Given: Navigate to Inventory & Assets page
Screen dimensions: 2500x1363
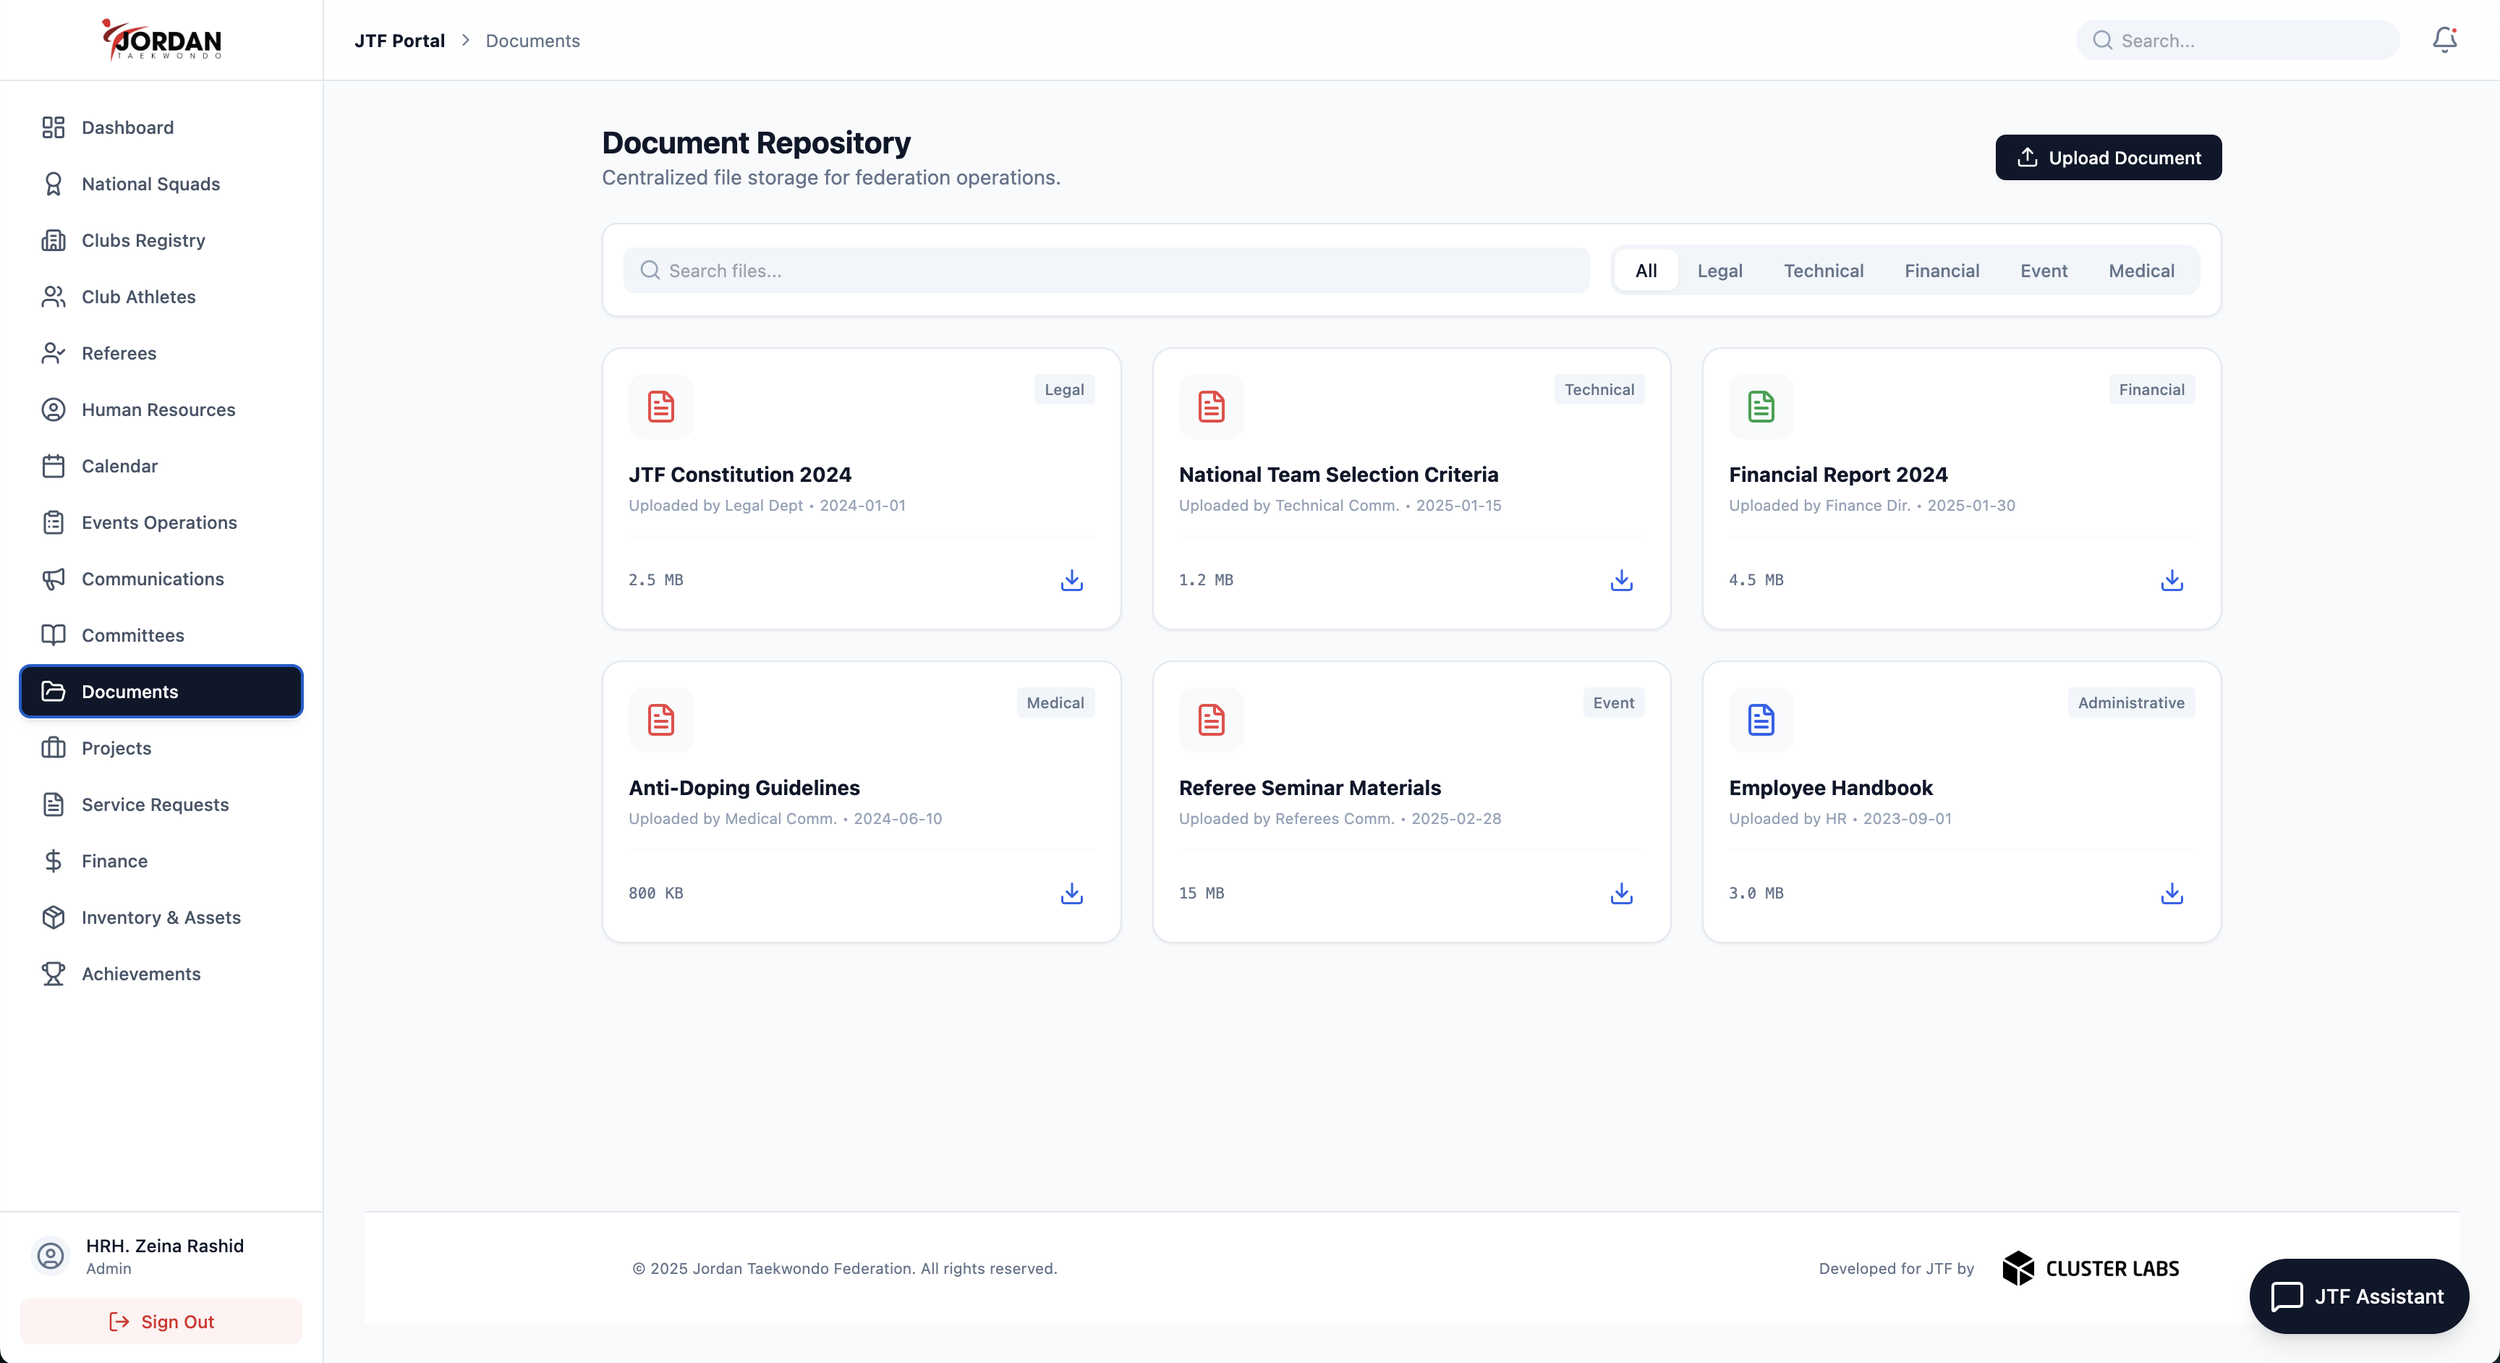Looking at the screenshot, I should (x=160, y=917).
